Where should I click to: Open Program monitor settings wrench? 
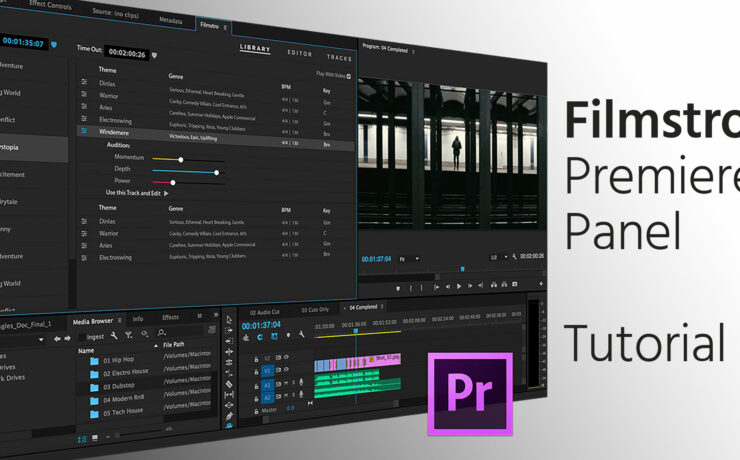click(514, 257)
